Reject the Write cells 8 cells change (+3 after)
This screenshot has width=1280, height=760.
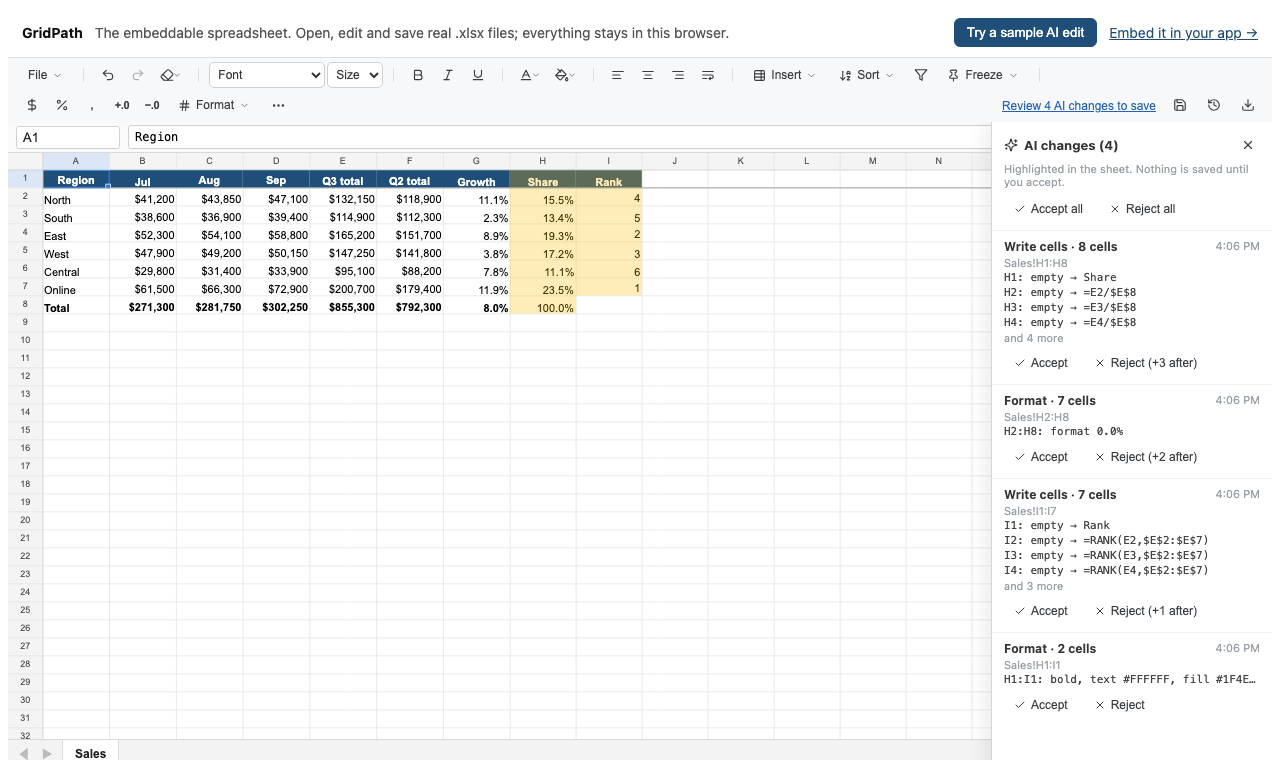[1146, 363]
